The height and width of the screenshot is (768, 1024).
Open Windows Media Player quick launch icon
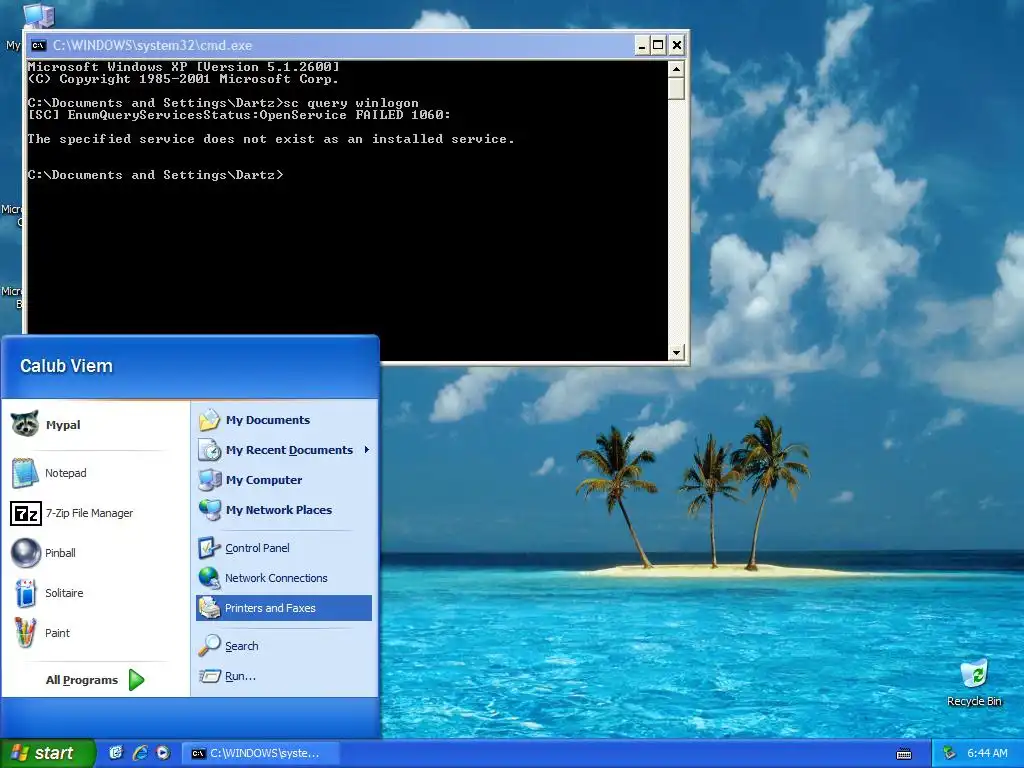point(163,753)
